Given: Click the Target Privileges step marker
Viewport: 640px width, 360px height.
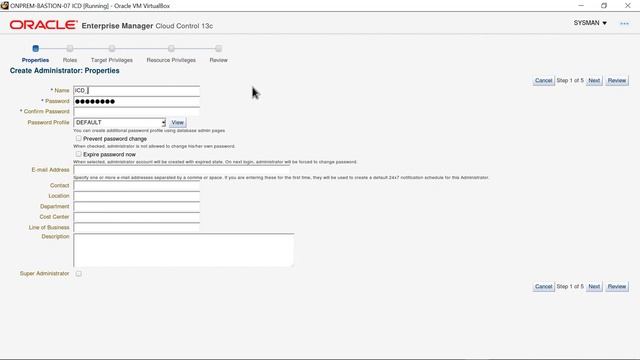Looking at the screenshot, I should tap(112, 49).
